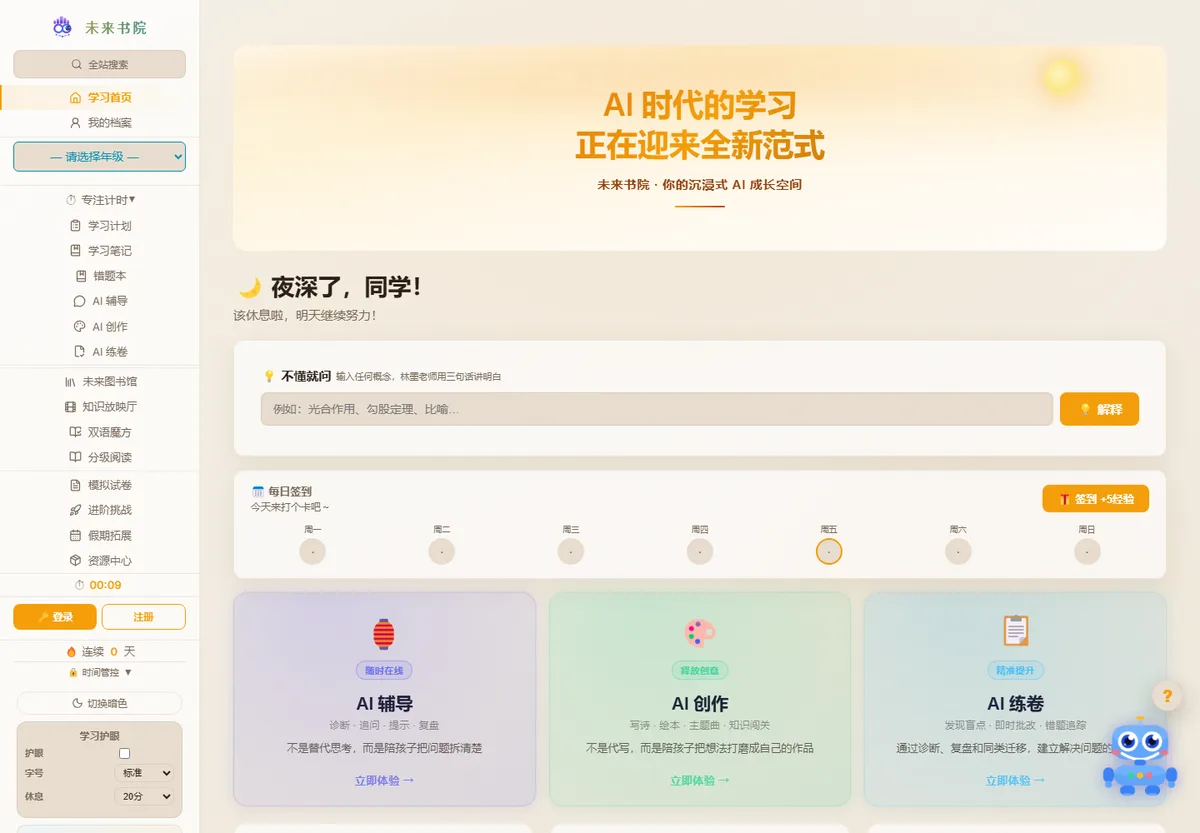Open 知识放映厅 via its film icon

[x=70, y=407]
